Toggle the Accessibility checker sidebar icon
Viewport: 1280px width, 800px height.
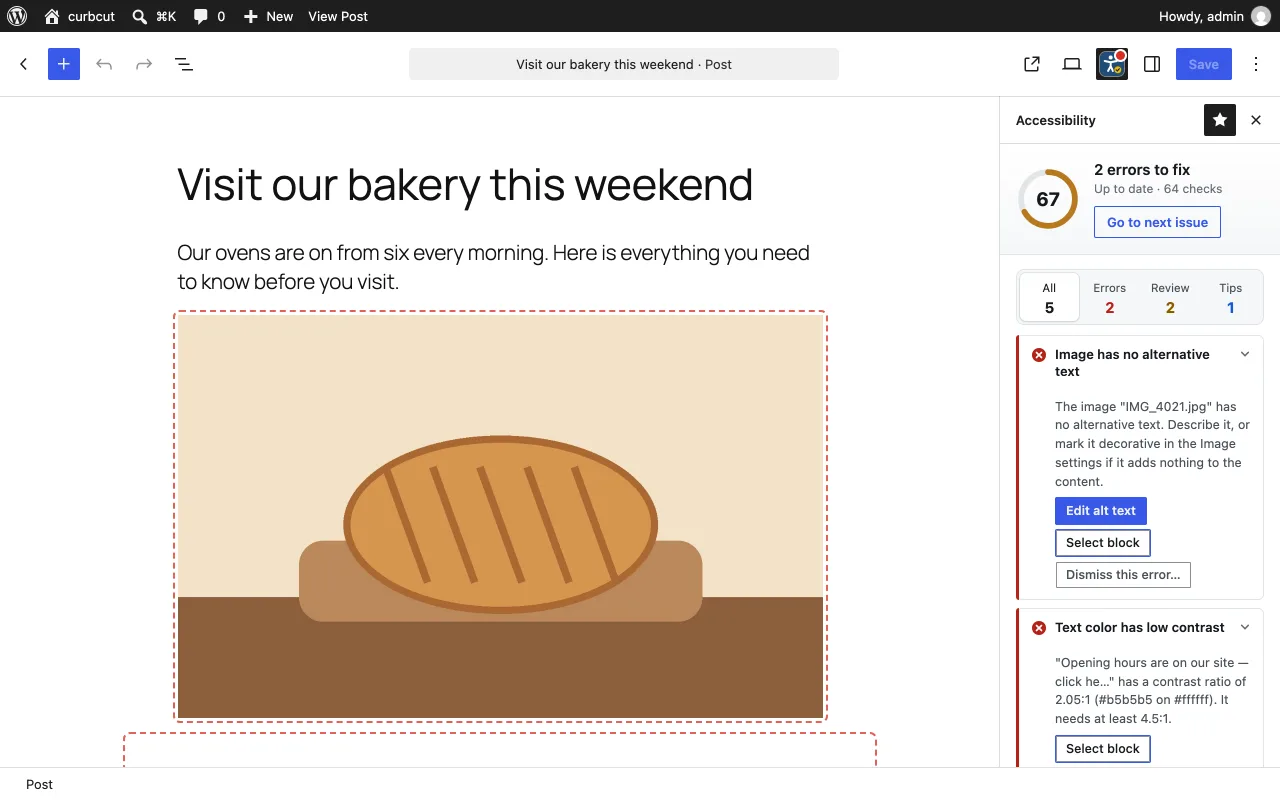click(x=1112, y=64)
